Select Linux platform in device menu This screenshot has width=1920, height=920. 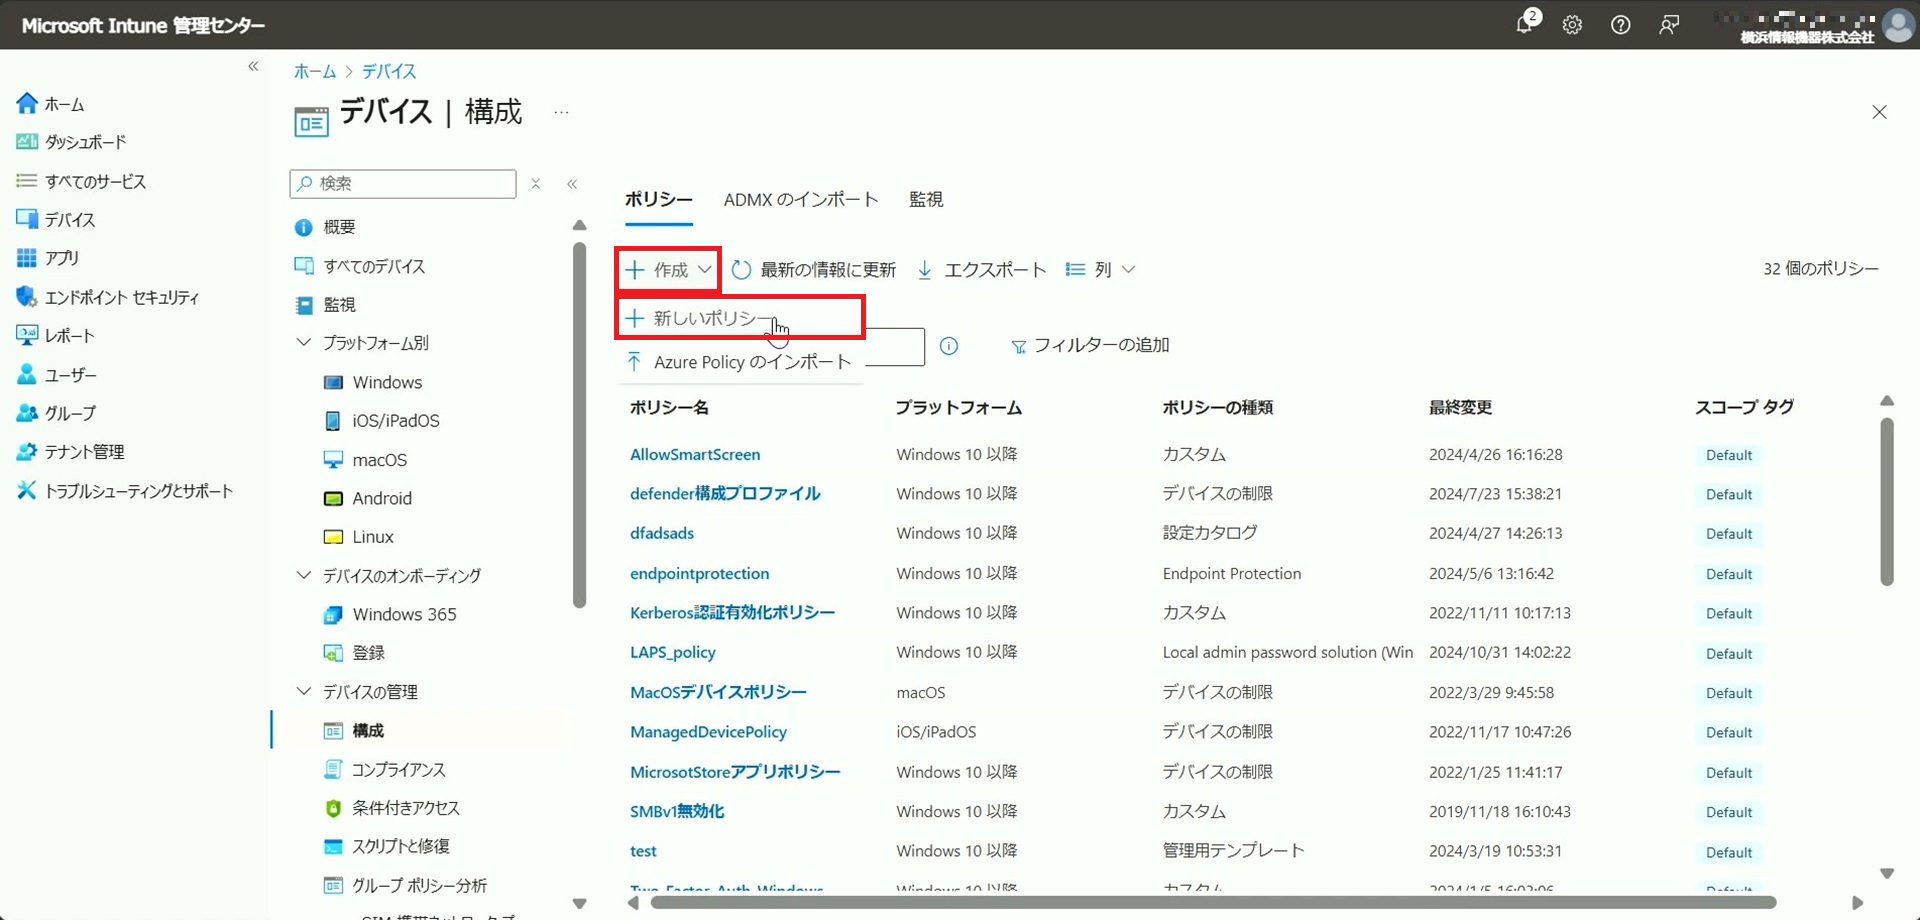(x=359, y=537)
